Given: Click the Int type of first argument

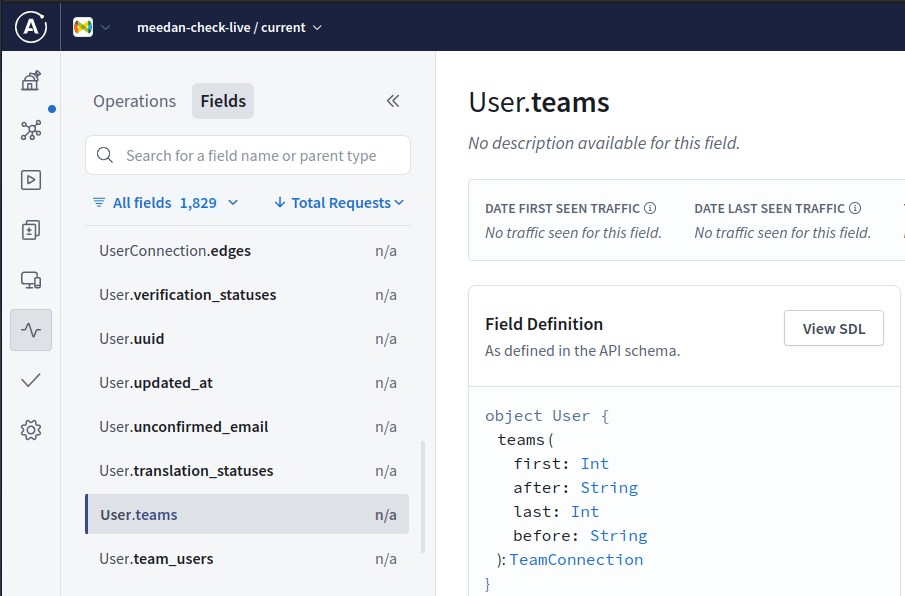Looking at the screenshot, I should pos(594,464).
